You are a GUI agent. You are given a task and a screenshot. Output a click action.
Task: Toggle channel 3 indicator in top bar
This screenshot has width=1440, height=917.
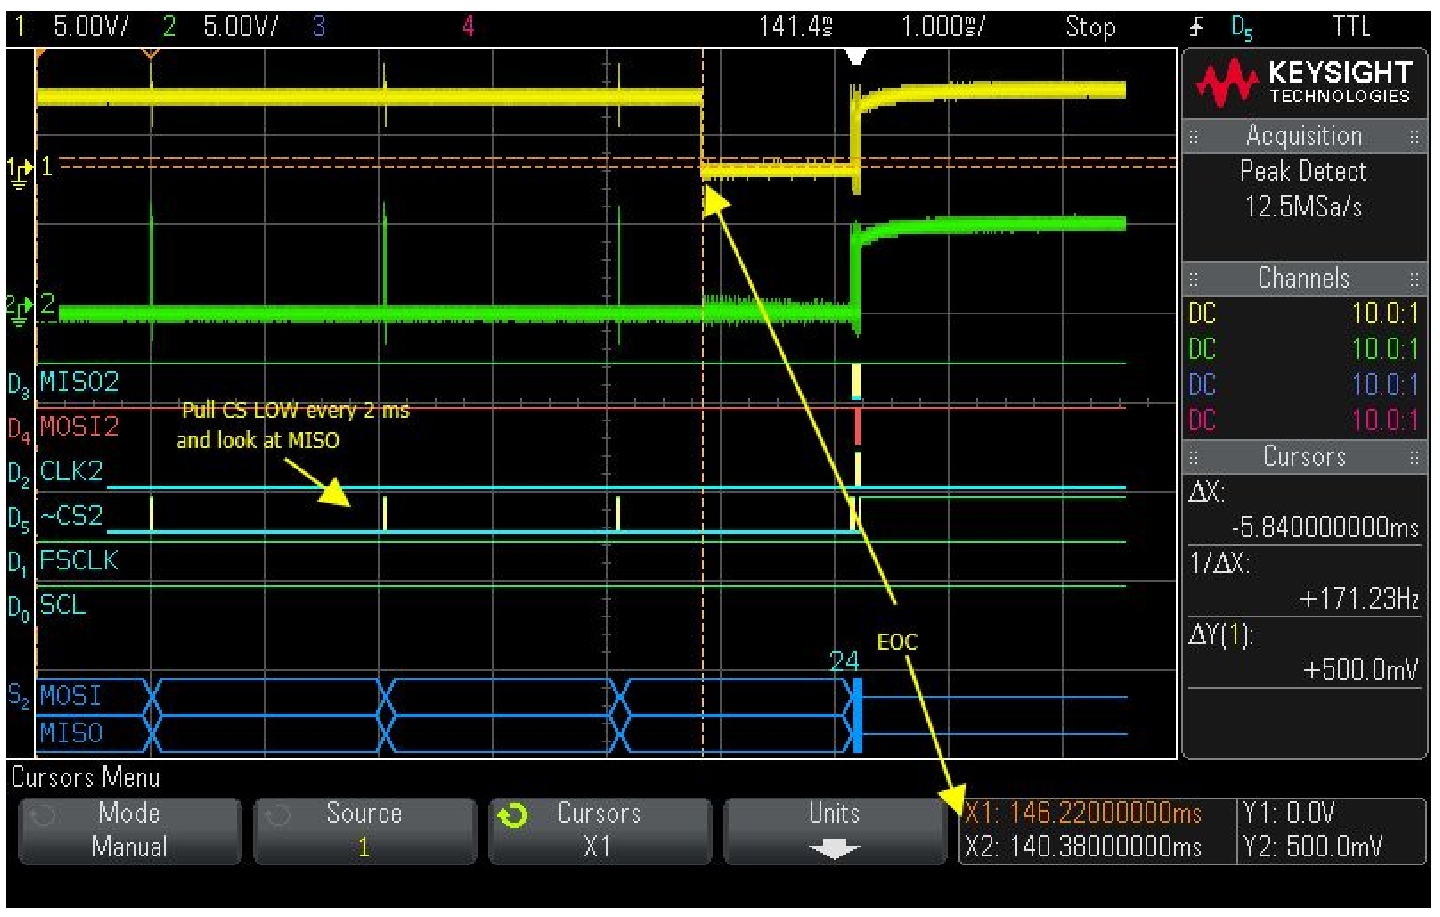coord(318,27)
